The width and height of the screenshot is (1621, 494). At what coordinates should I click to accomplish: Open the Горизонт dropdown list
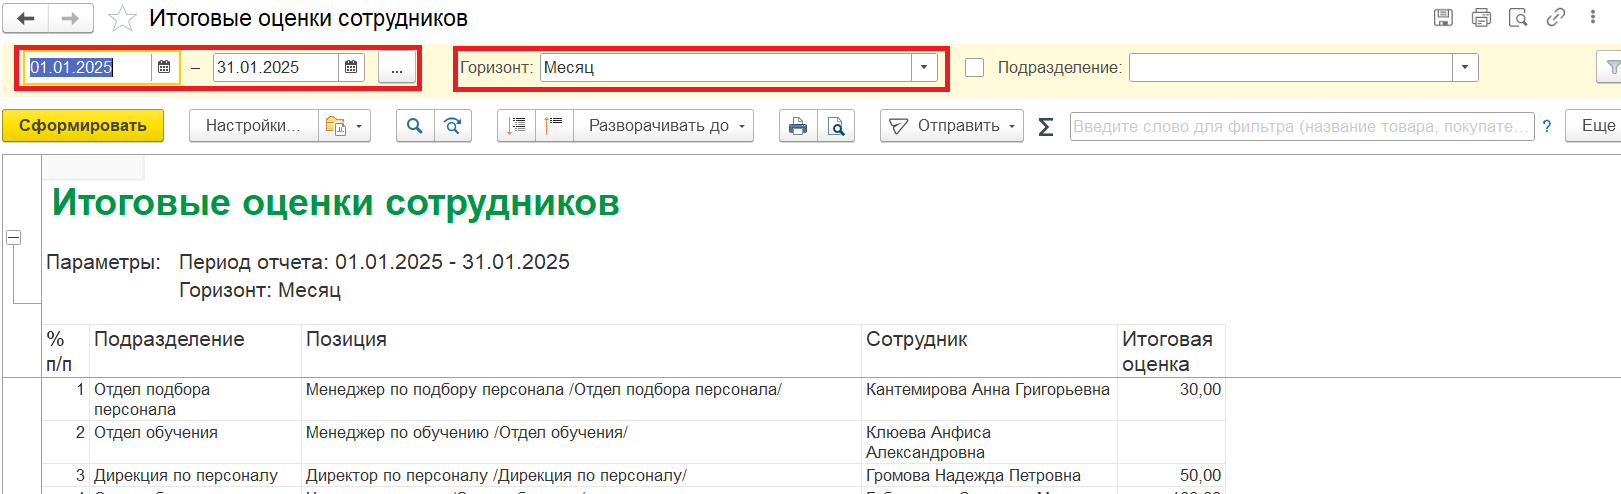tap(924, 67)
